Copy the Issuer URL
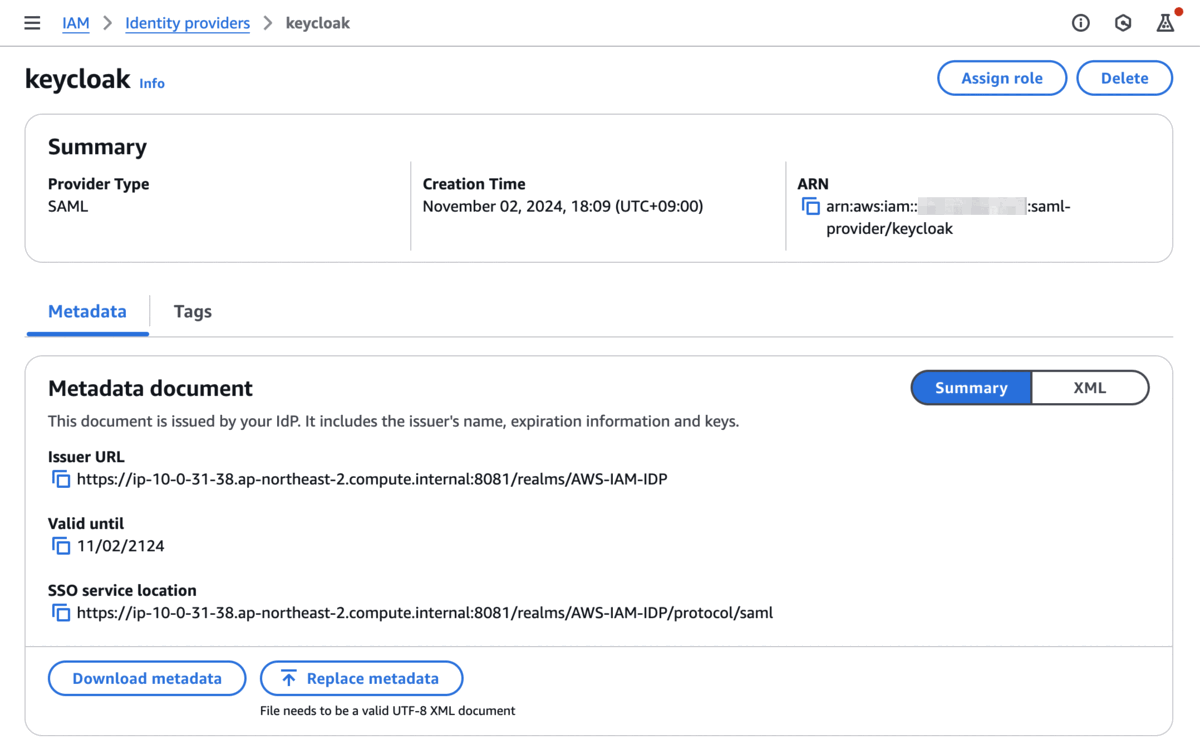 pyautogui.click(x=61, y=479)
